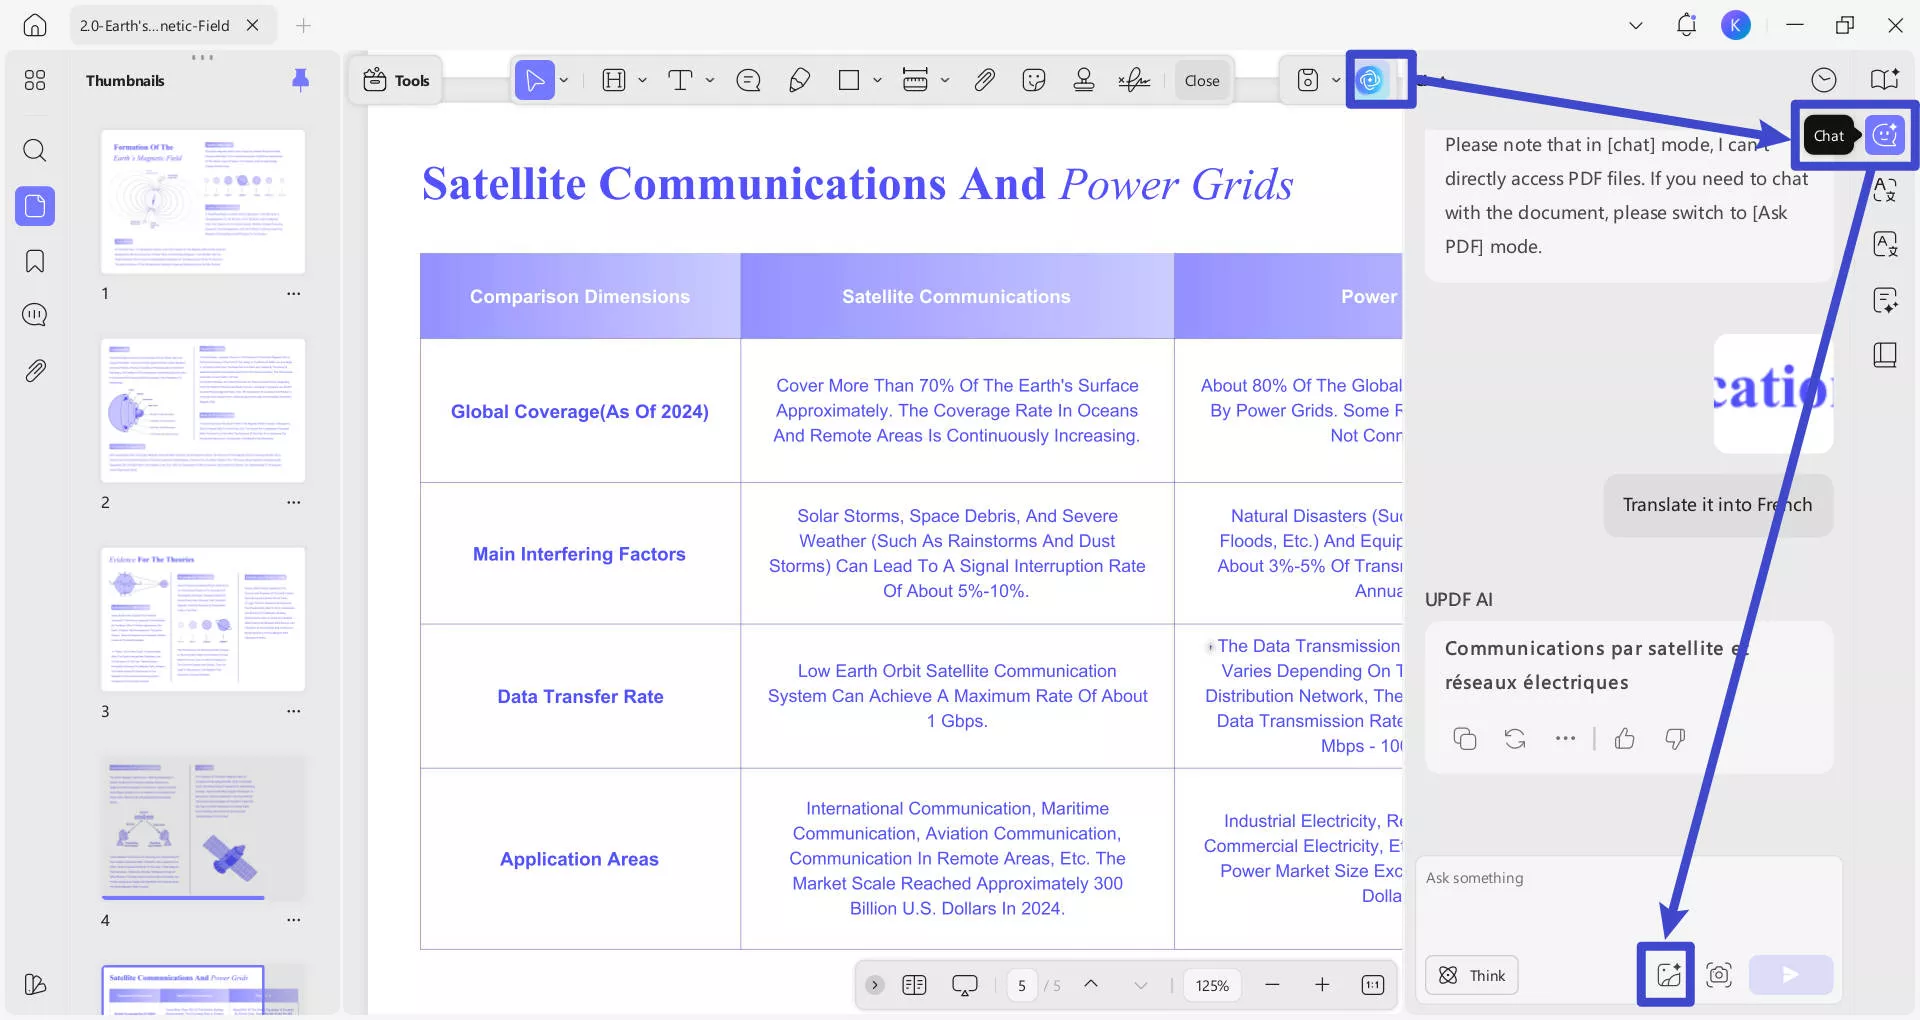1920x1020 pixels.
Task: Thumbs up the AI translation response
Action: tap(1624, 739)
